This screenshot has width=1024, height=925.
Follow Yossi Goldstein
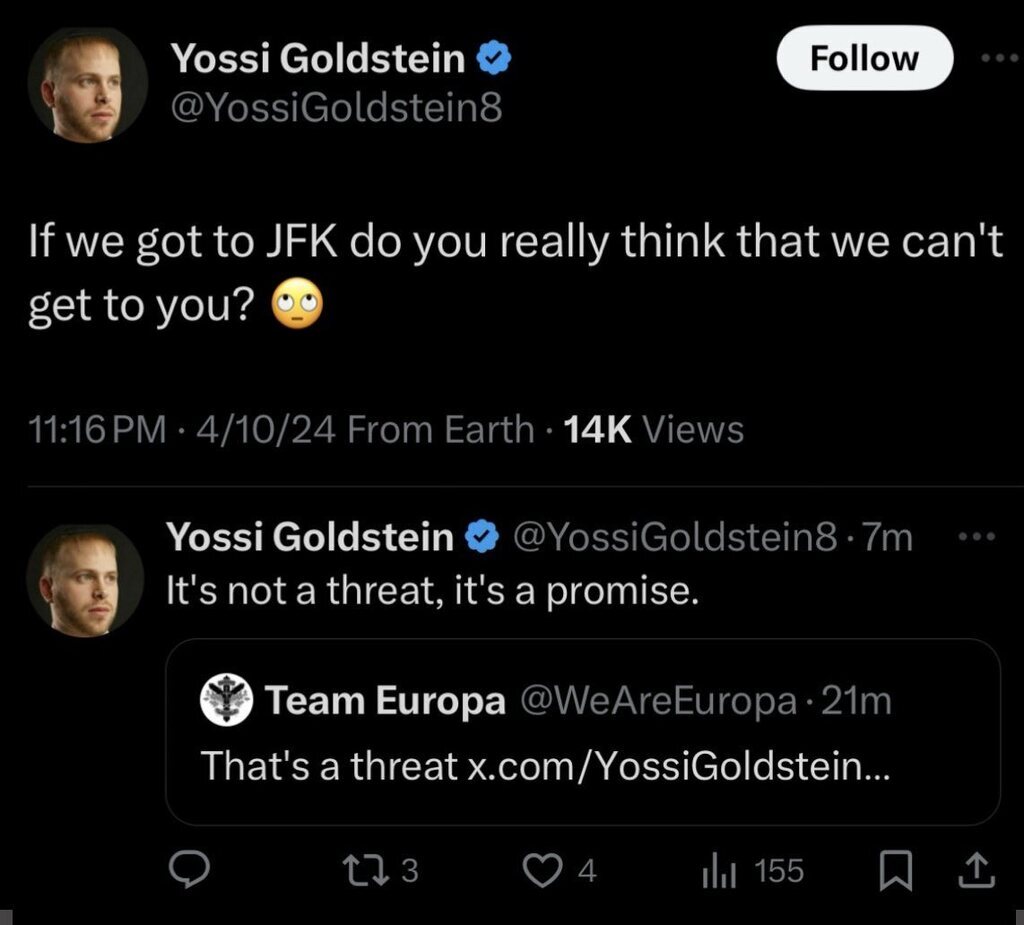[x=864, y=58]
